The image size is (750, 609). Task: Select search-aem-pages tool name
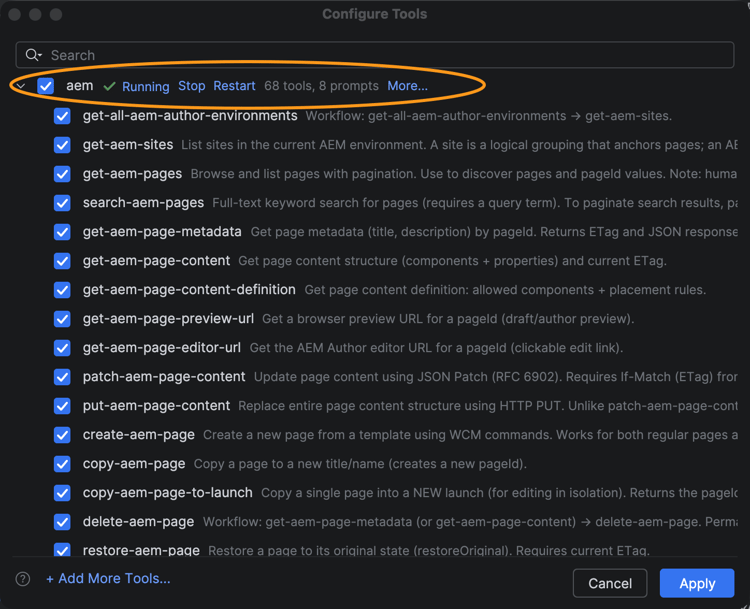143,203
